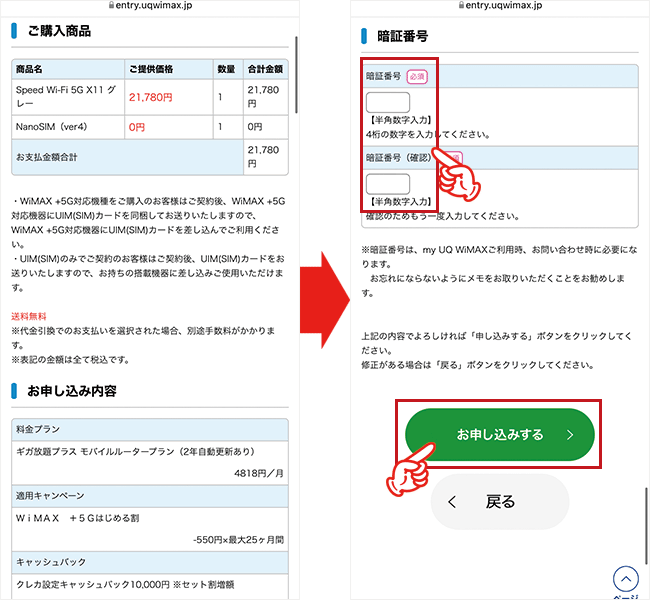Viewport: 650px width, 600px height.
Task: Click the WiMAX +5Gはじめる割 text
Action: 78,518
